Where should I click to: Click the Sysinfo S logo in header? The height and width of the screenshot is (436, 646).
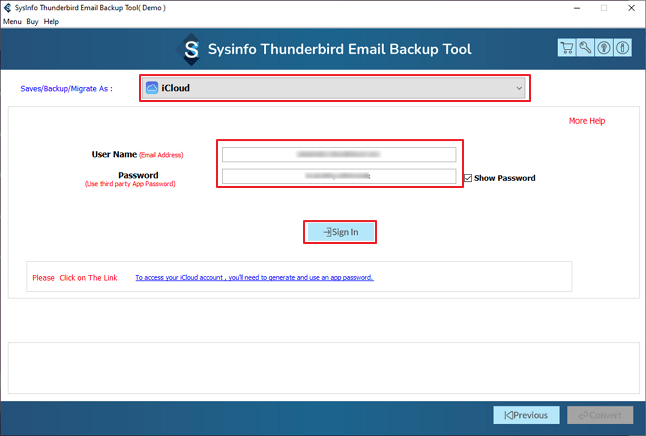192,49
